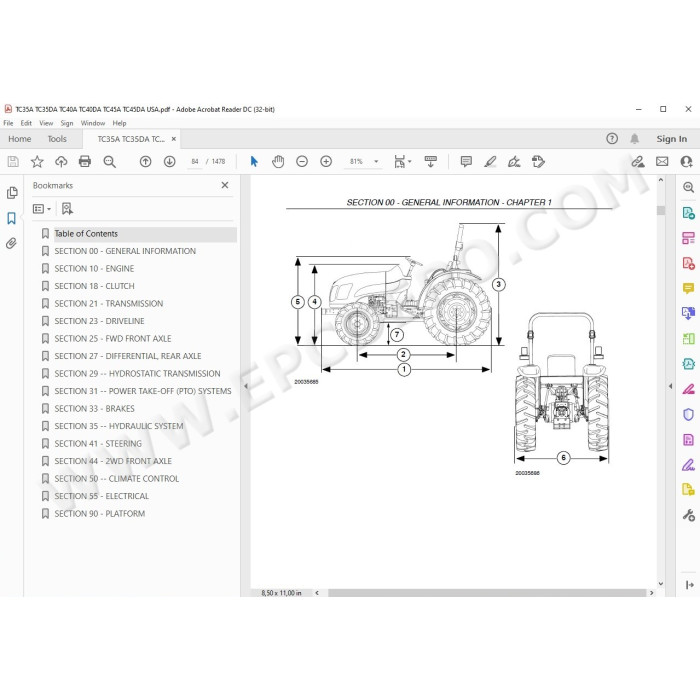Open the zoom level dropdown arrow
Viewport: 700px width, 700px height.
click(376, 161)
